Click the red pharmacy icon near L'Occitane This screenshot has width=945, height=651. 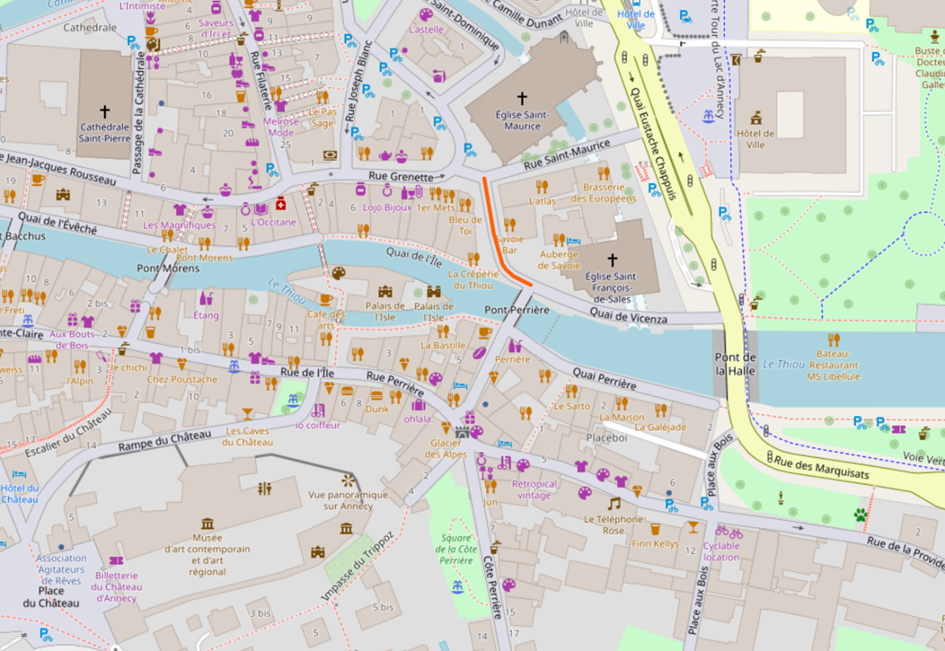(281, 205)
